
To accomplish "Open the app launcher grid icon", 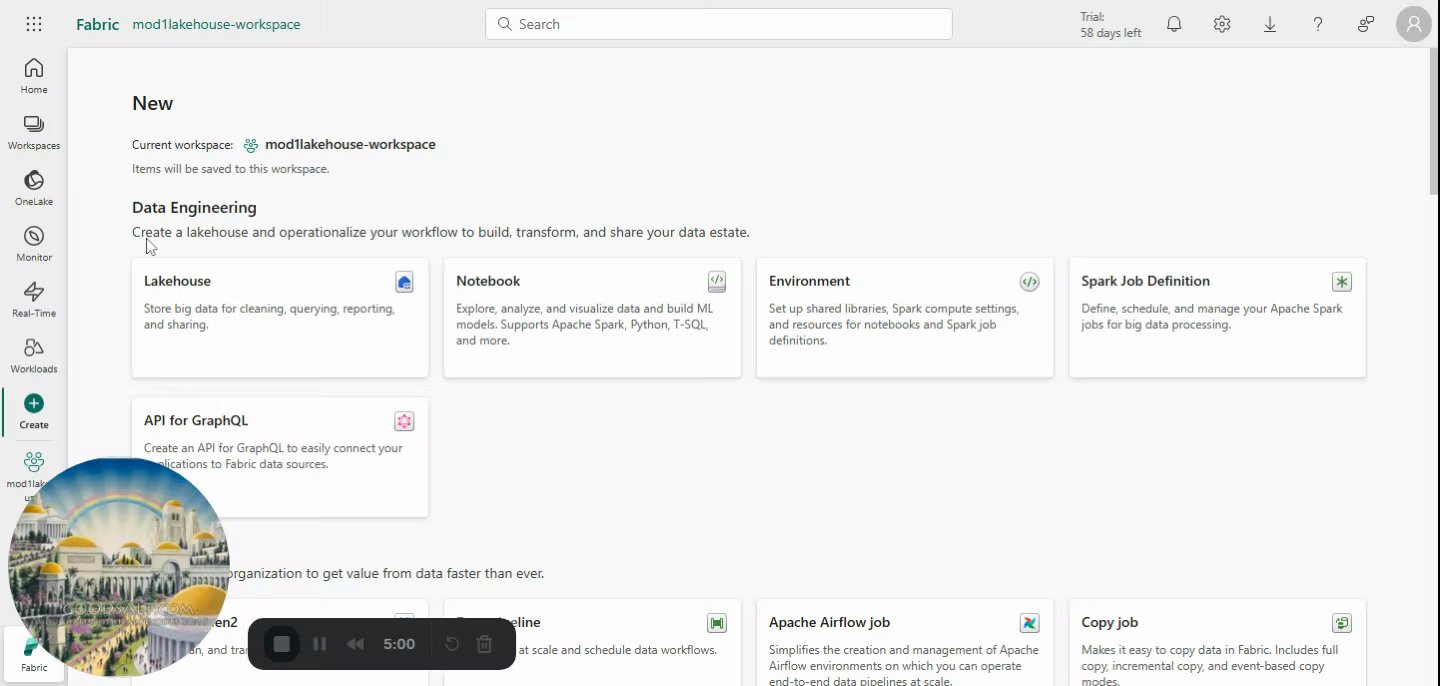I will click(x=33, y=24).
